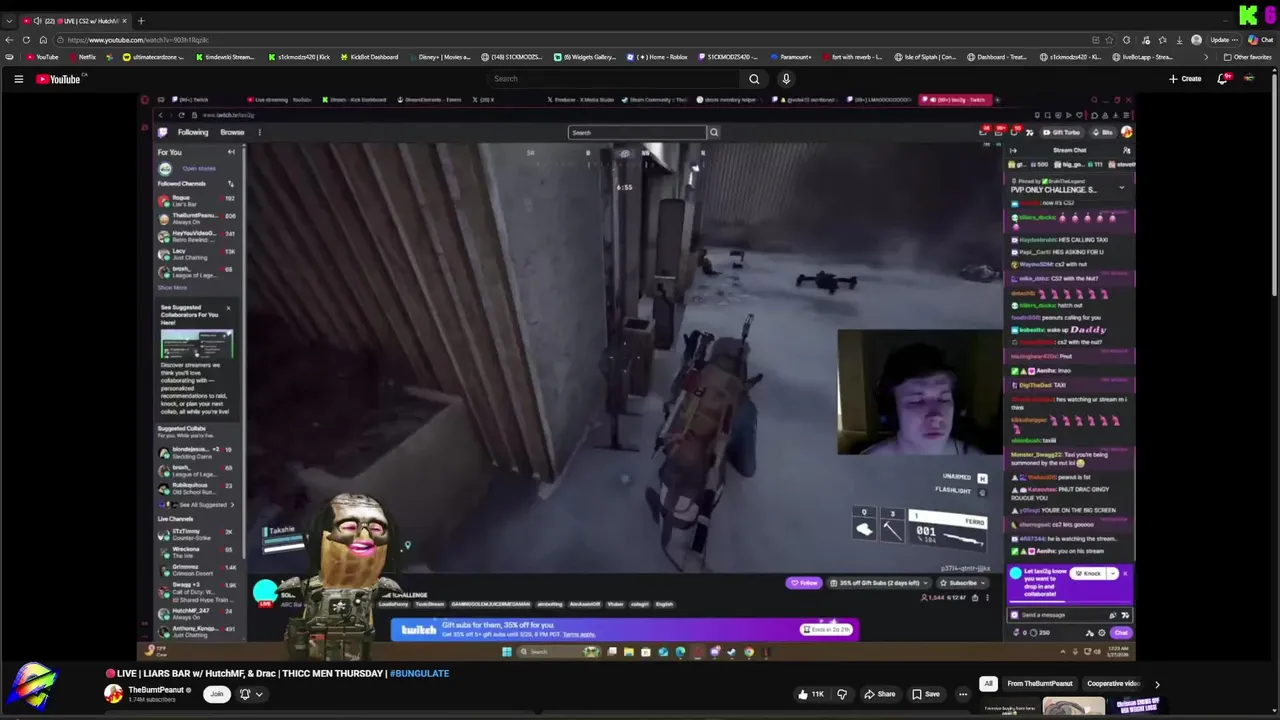The width and height of the screenshot is (1280, 720).
Task: Open YouTube notifications bell
Action: pos(1222,79)
